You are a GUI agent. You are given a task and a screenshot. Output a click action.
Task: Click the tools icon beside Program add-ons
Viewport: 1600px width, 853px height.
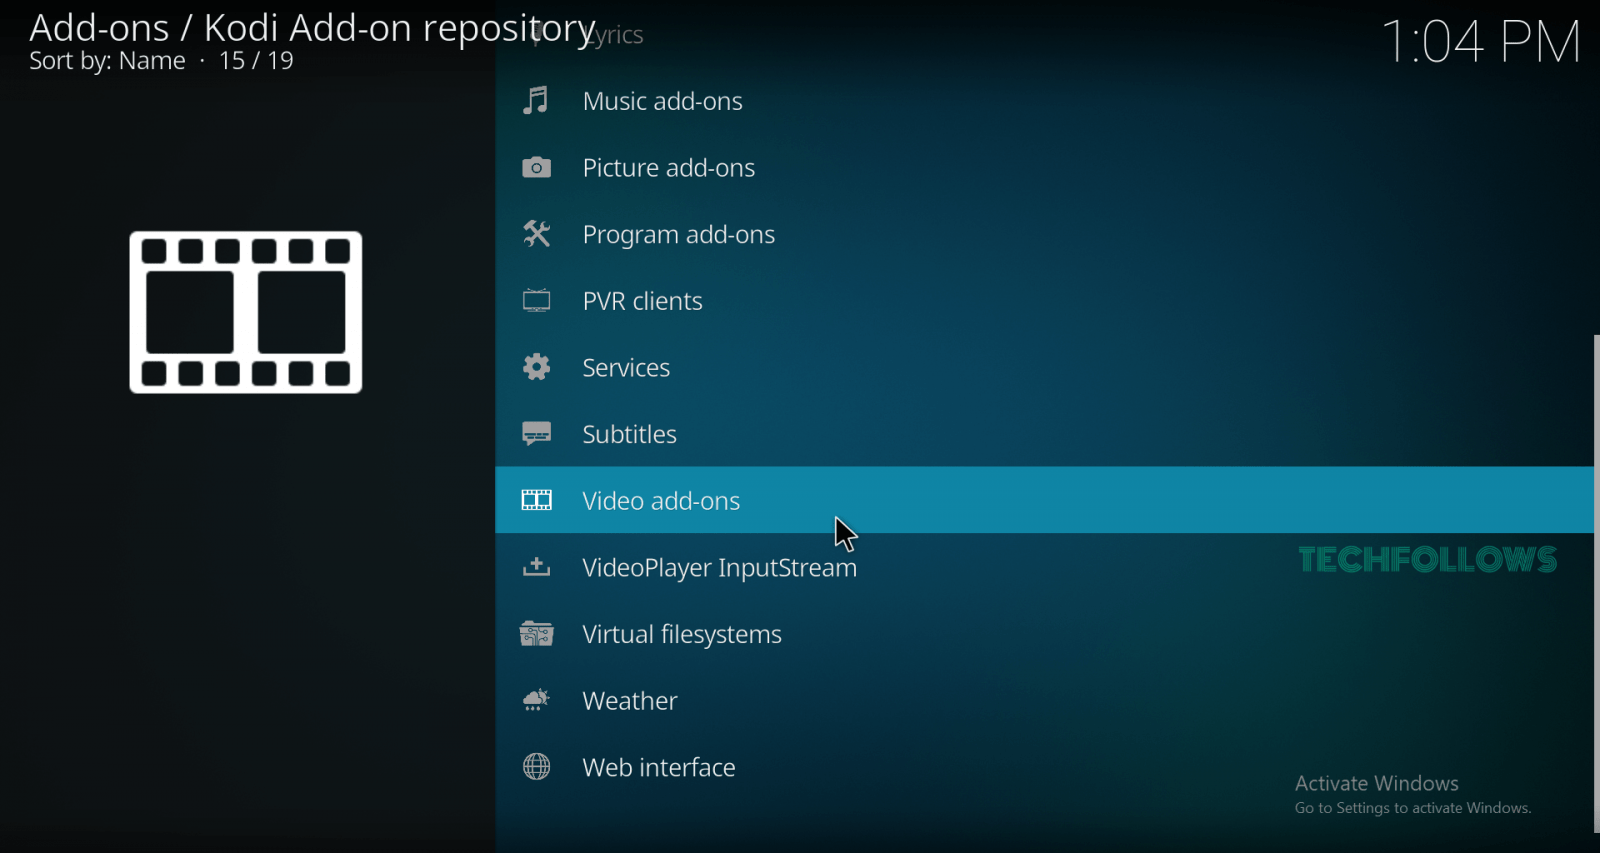pos(537,234)
